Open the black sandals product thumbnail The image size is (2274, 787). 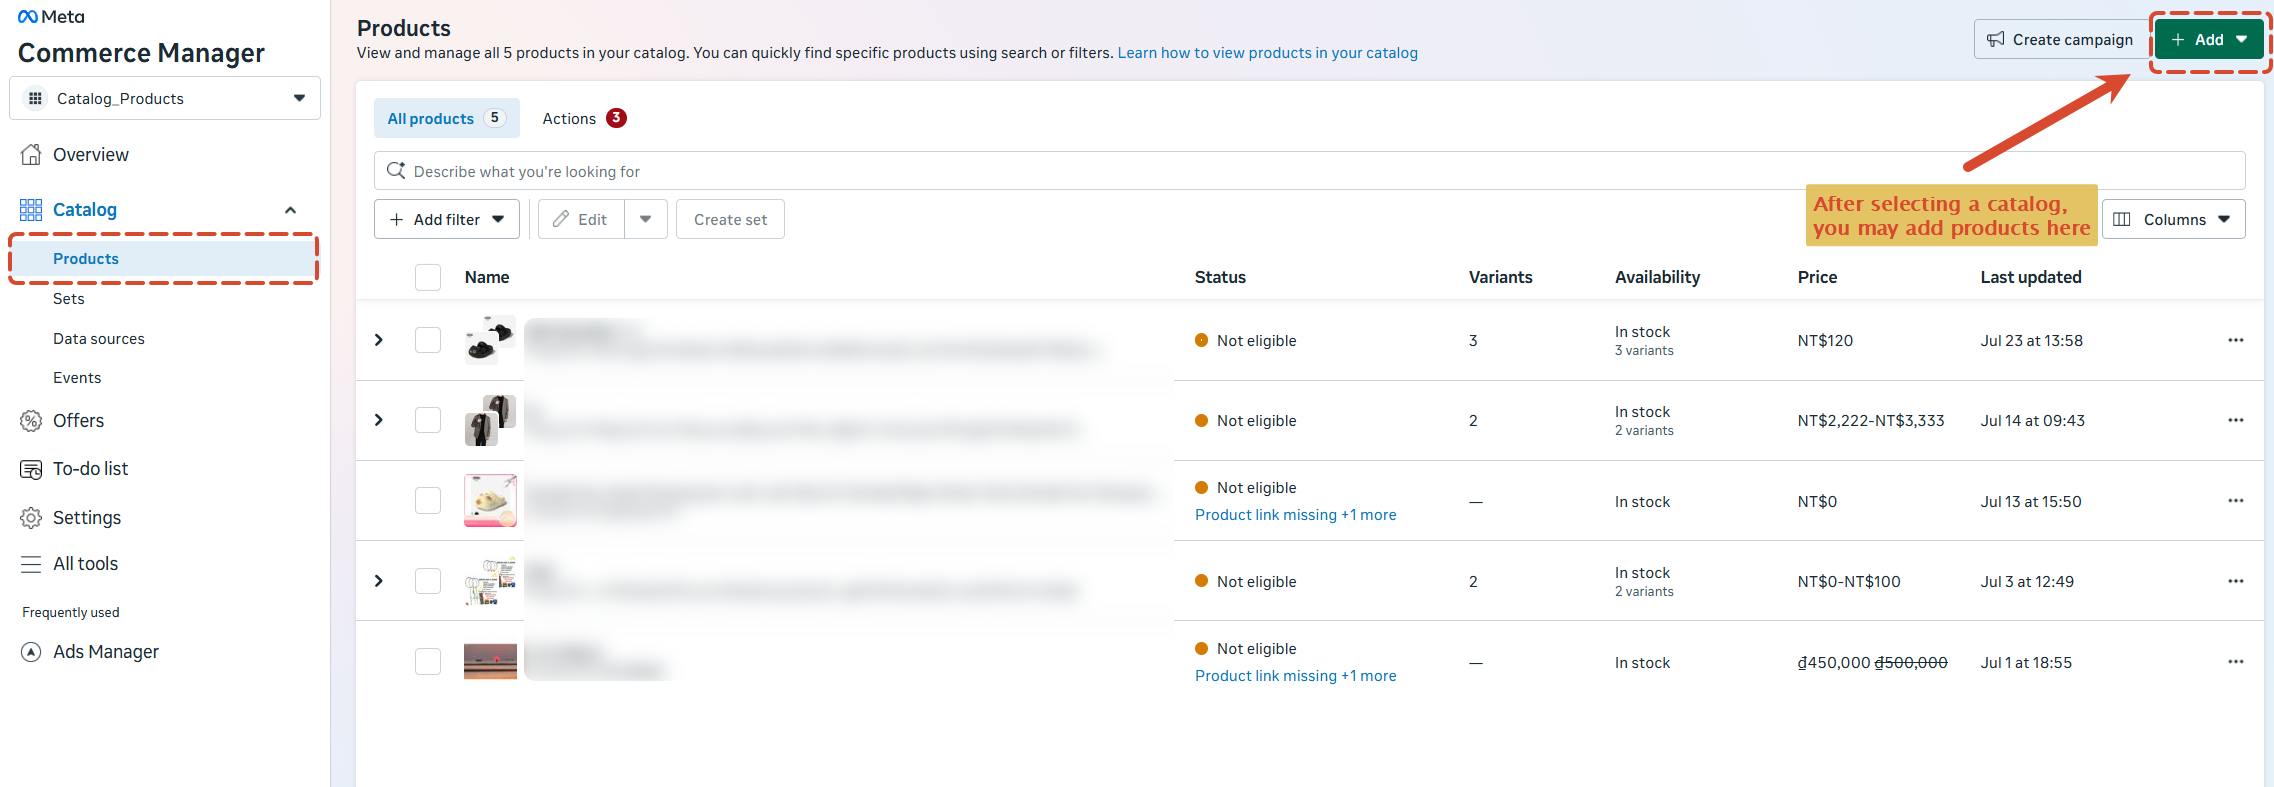[x=490, y=340]
